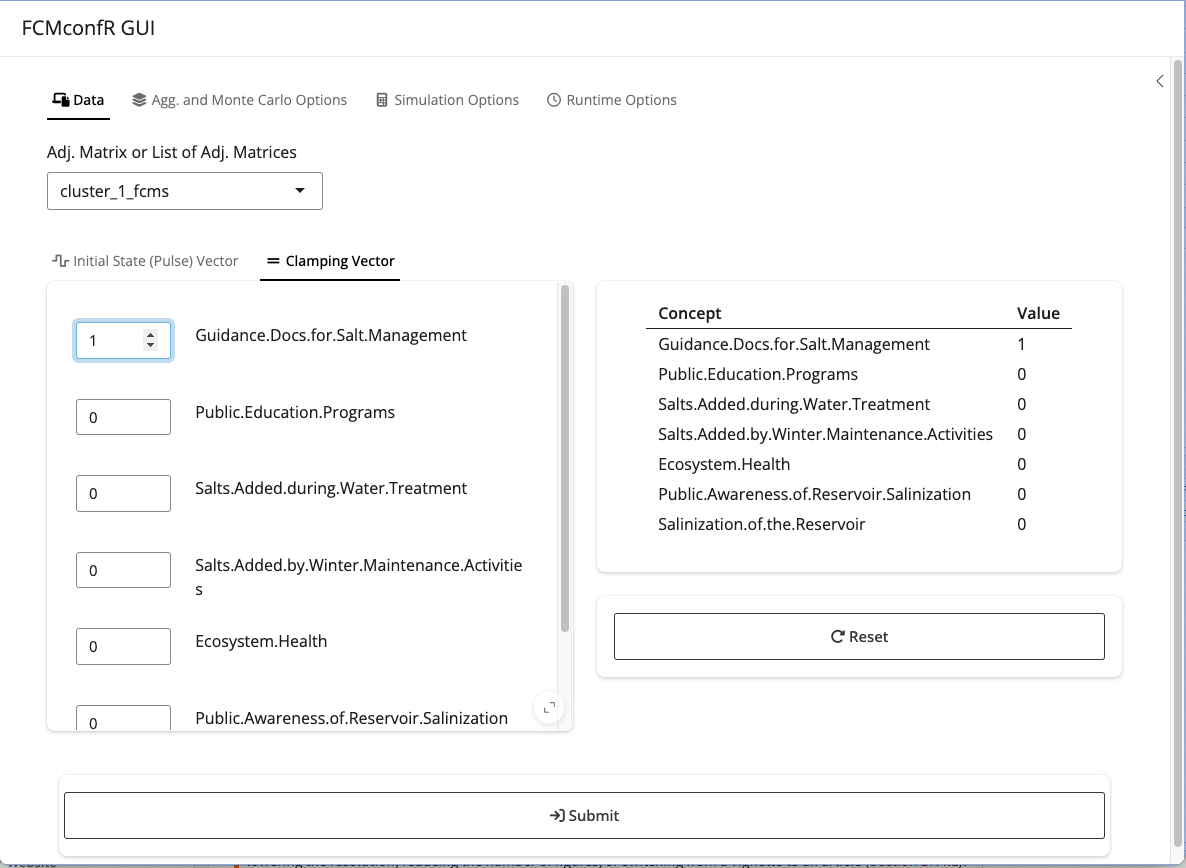
Task: Click the Public.Education.Programs value field
Action: pos(123,417)
